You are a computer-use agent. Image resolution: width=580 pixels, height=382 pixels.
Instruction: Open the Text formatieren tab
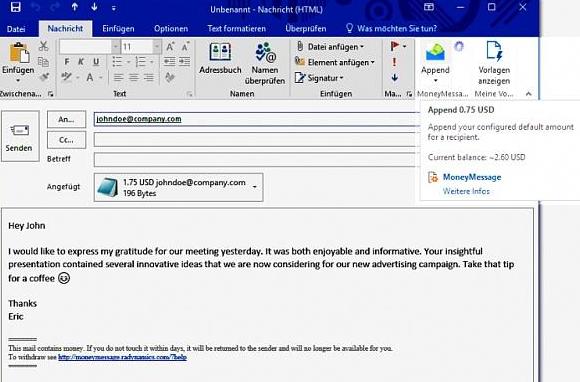pyautogui.click(x=236, y=28)
